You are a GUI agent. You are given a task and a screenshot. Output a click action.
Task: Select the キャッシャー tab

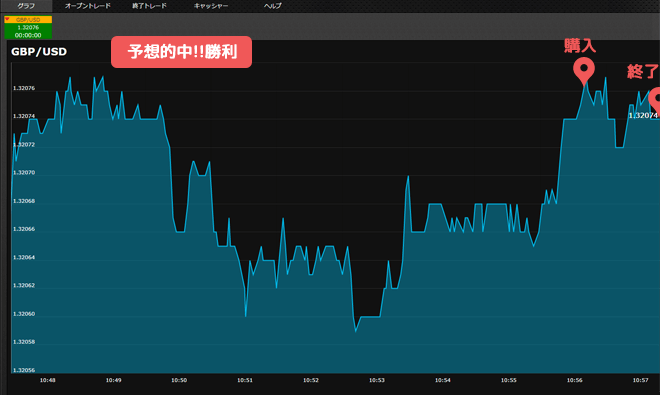click(211, 6)
